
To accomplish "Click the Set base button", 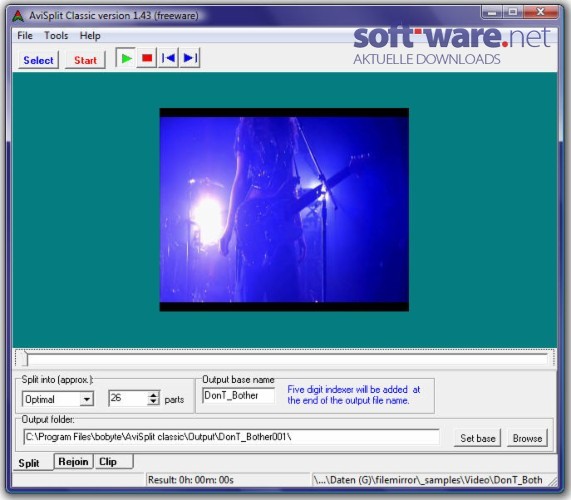I will (477, 438).
